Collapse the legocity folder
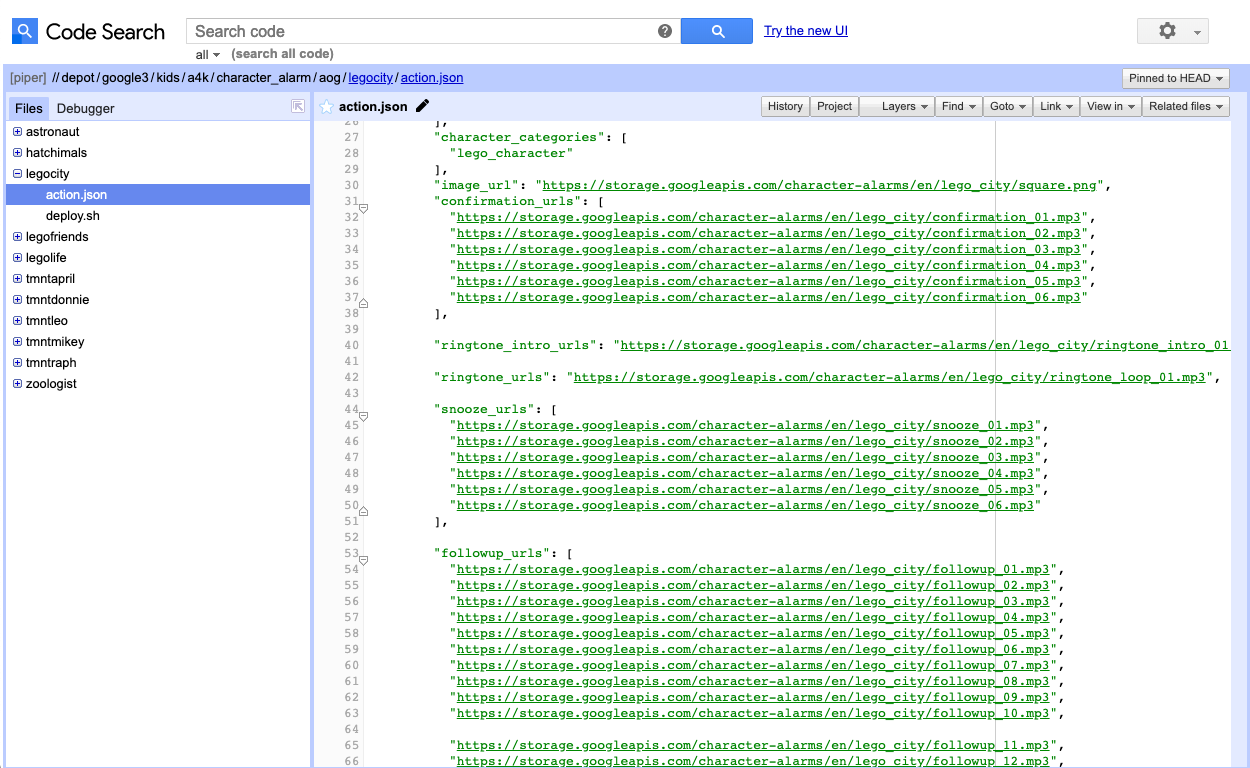Image resolution: width=1250 pixels, height=768 pixels. pos(17,174)
